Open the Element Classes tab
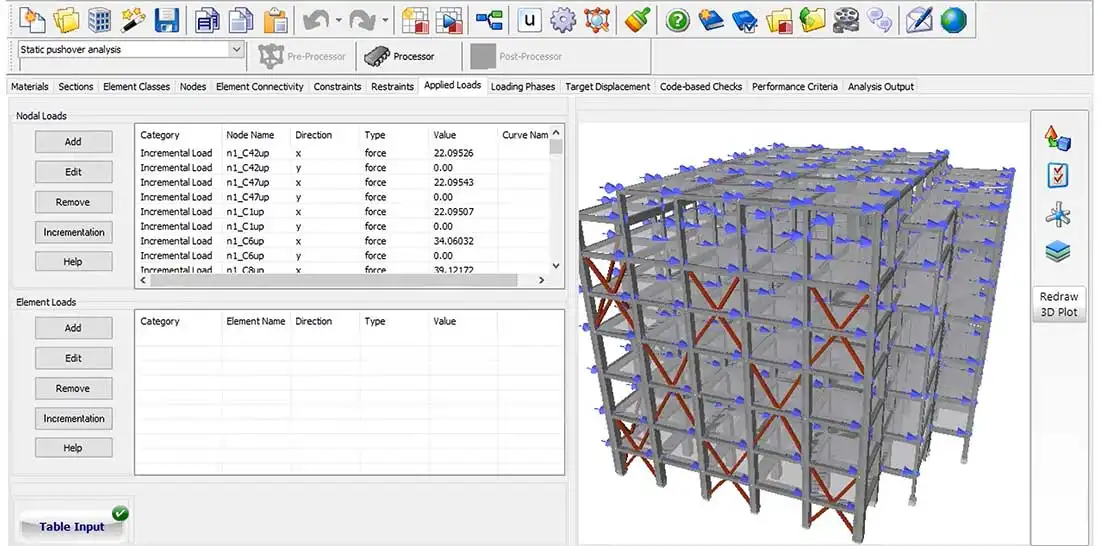1100x546 pixels. (x=136, y=86)
